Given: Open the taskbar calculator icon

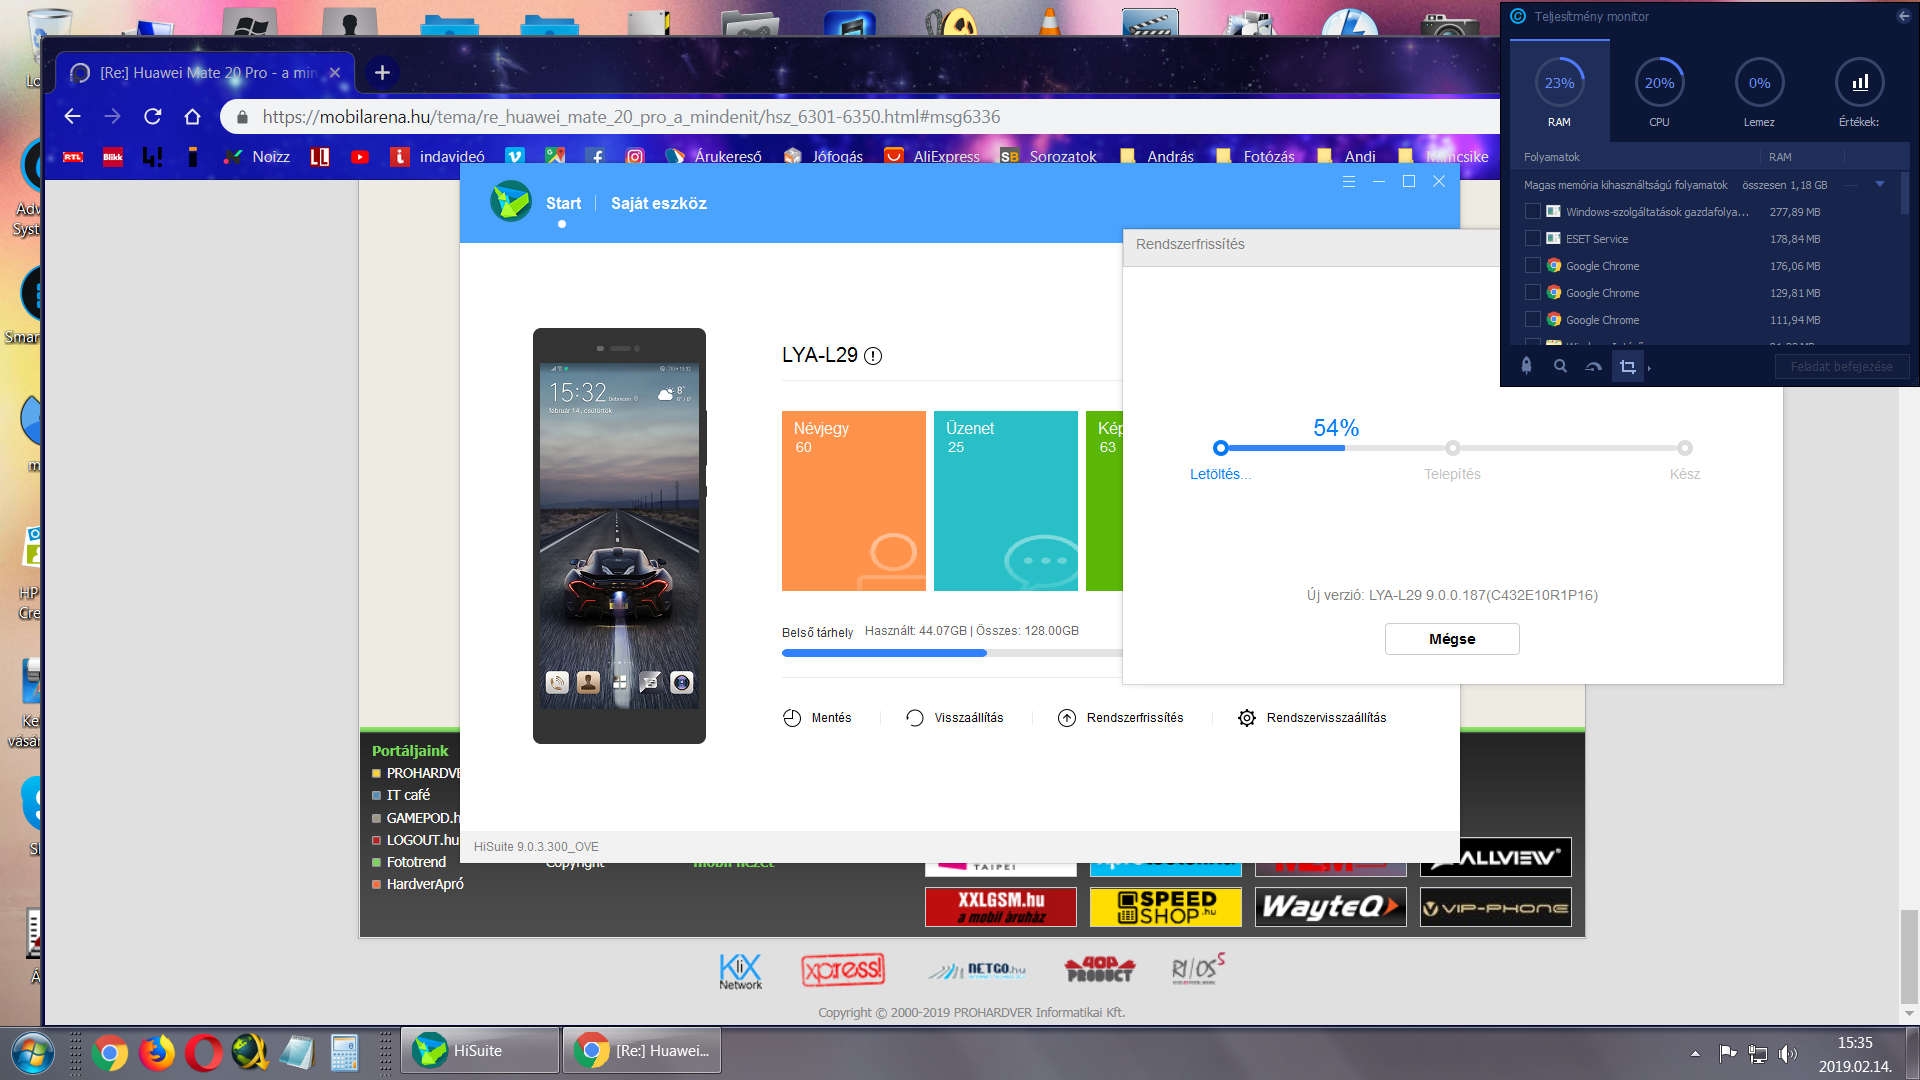Looking at the screenshot, I should click(345, 1052).
